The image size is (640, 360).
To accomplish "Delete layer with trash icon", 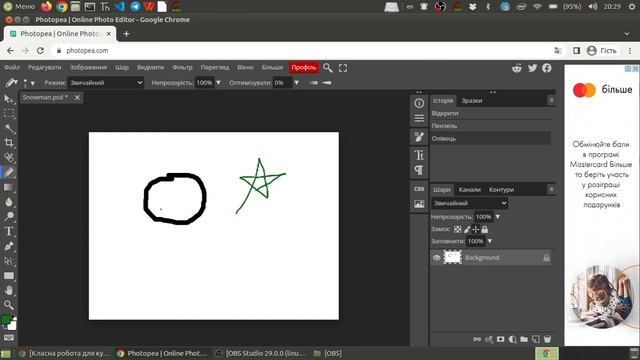I will (547, 339).
